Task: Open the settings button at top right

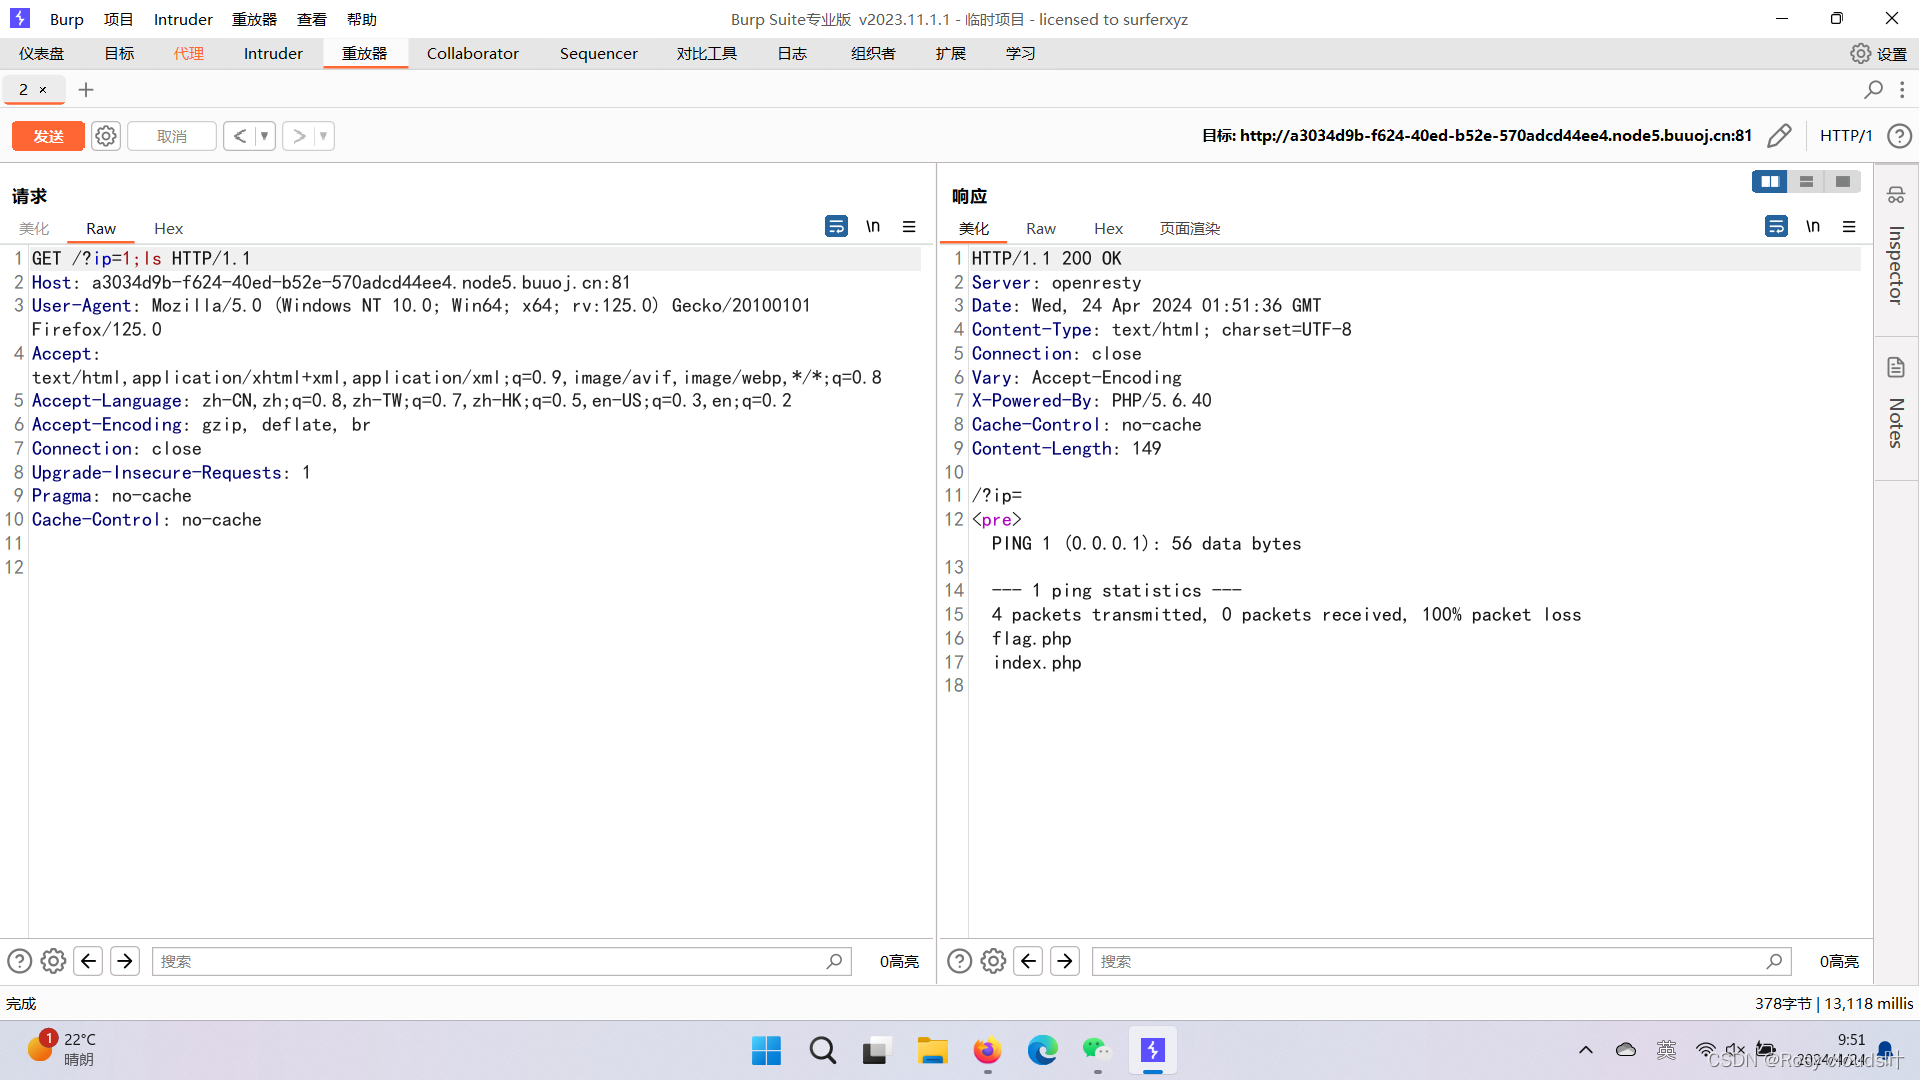Action: click(x=1878, y=53)
